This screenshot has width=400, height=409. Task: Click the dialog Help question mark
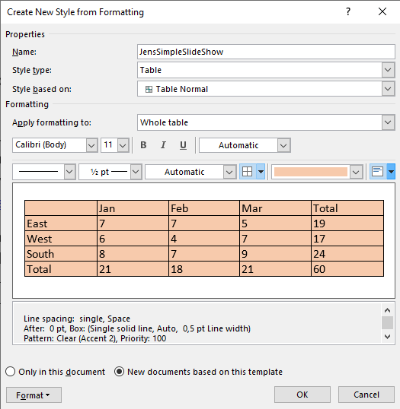click(x=348, y=12)
